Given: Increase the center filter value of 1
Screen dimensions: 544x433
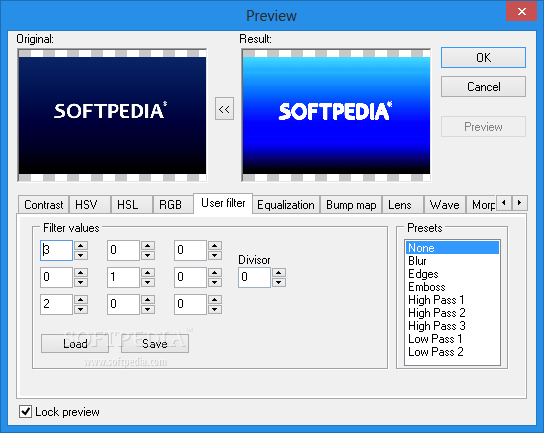Looking at the screenshot, I should pos(147,273).
